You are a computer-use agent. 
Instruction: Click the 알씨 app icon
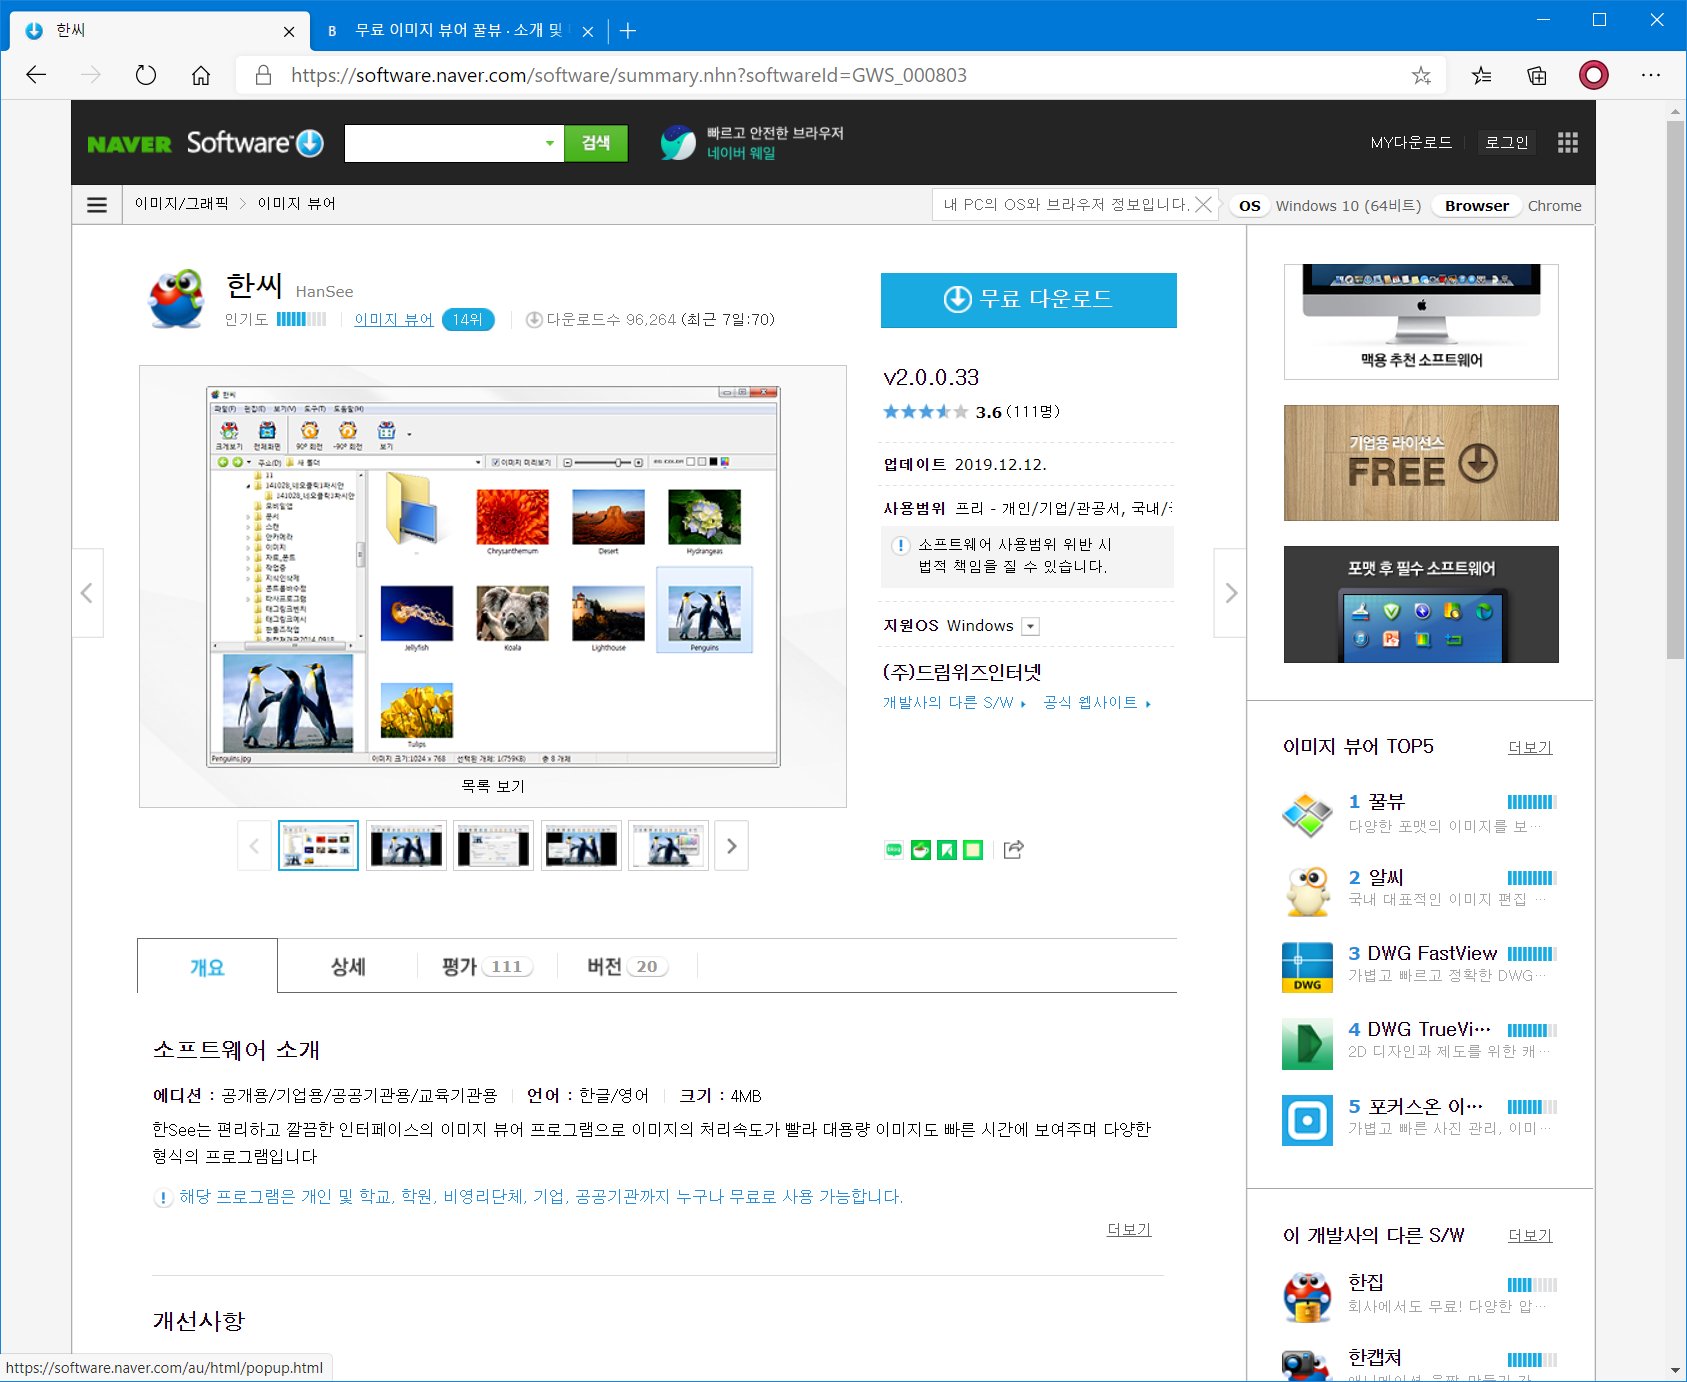pyautogui.click(x=1307, y=890)
